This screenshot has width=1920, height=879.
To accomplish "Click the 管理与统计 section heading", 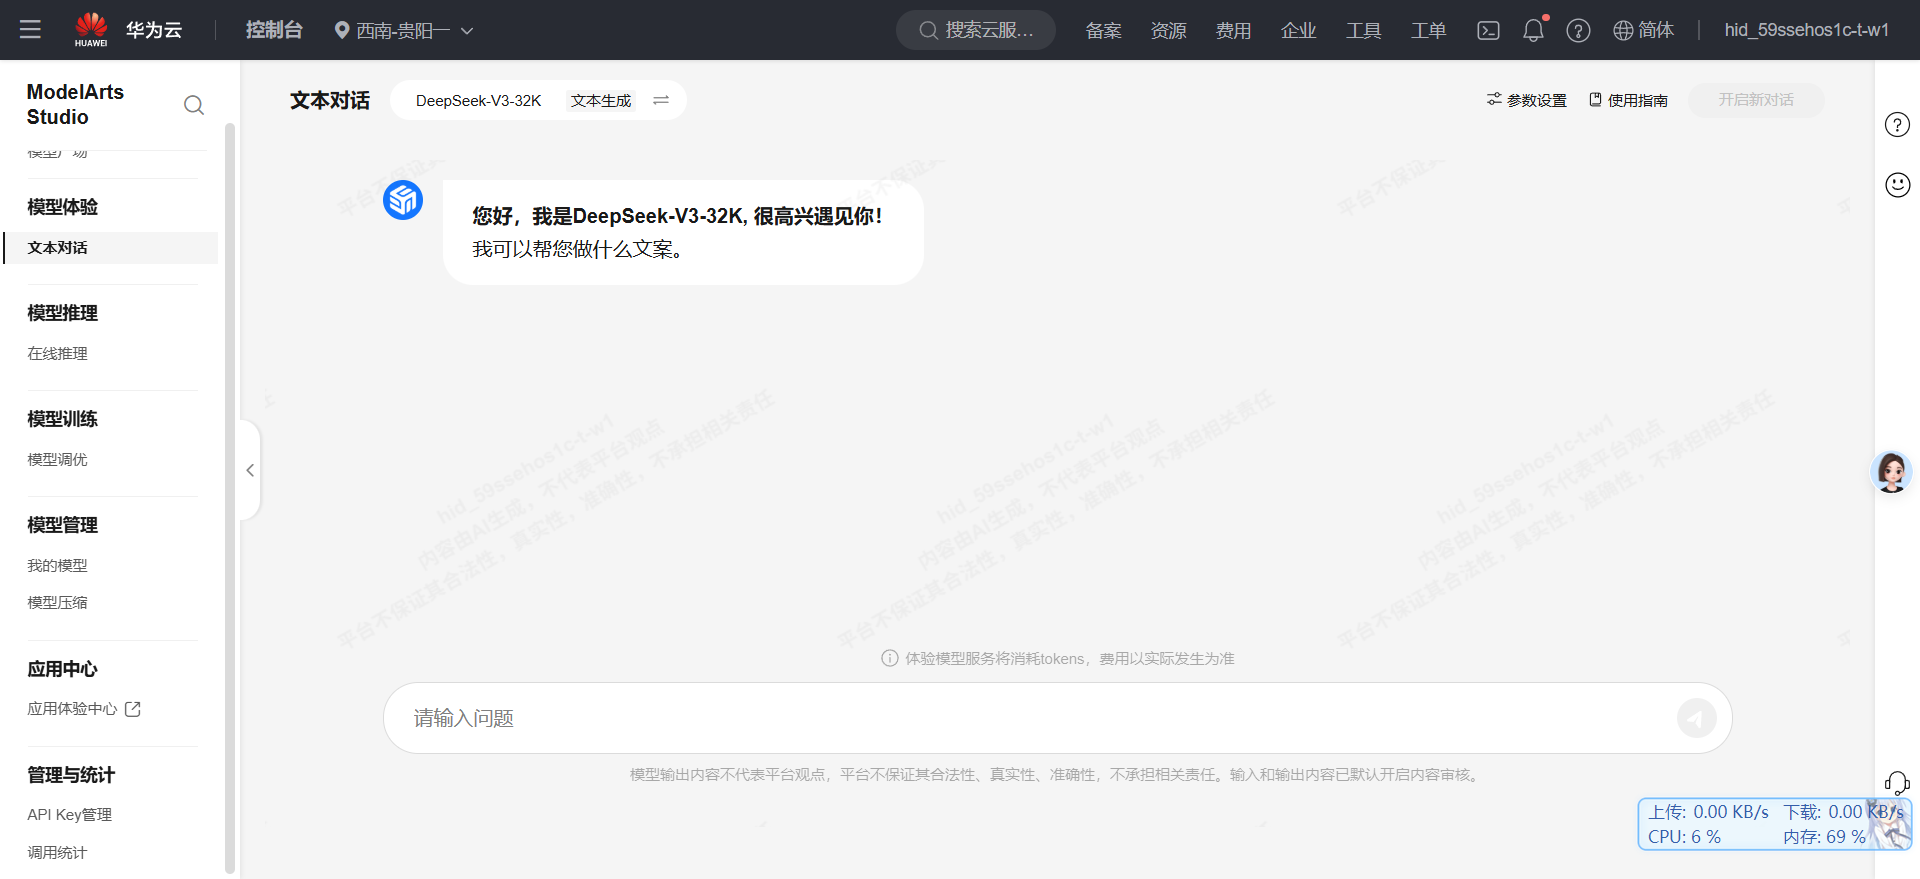I will (x=71, y=775).
